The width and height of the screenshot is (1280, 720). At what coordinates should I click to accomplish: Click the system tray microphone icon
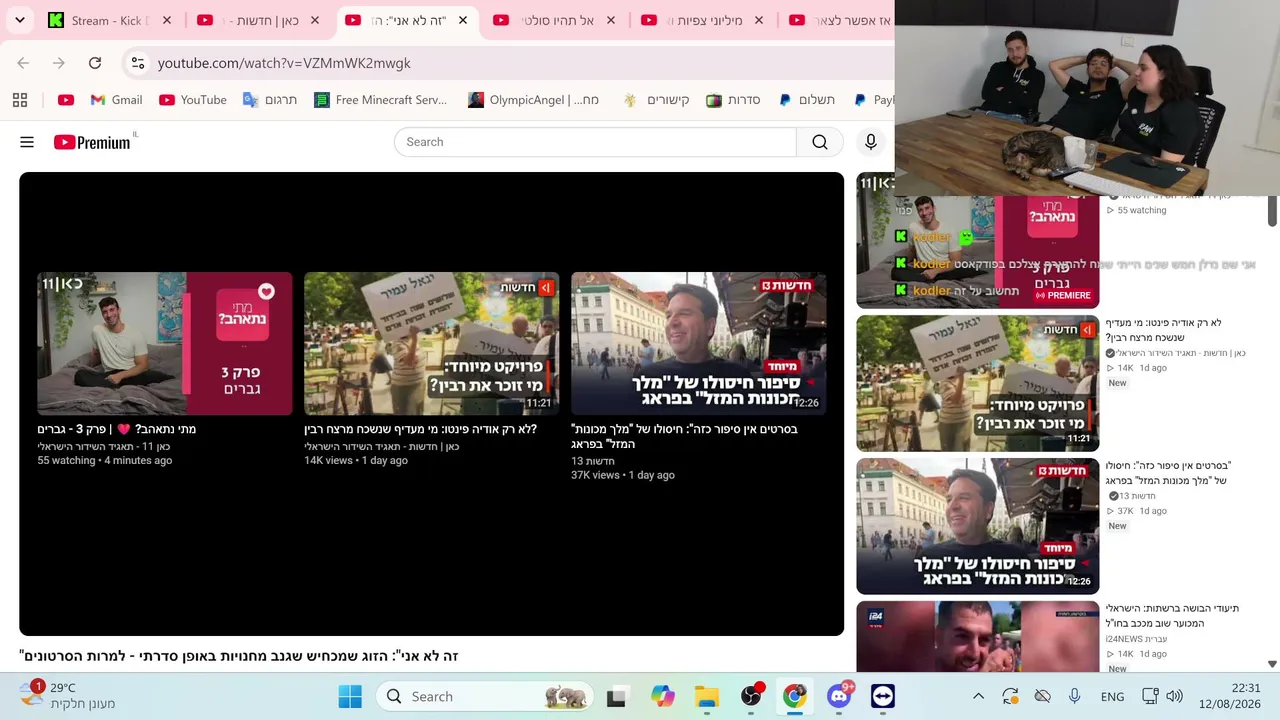1074,697
